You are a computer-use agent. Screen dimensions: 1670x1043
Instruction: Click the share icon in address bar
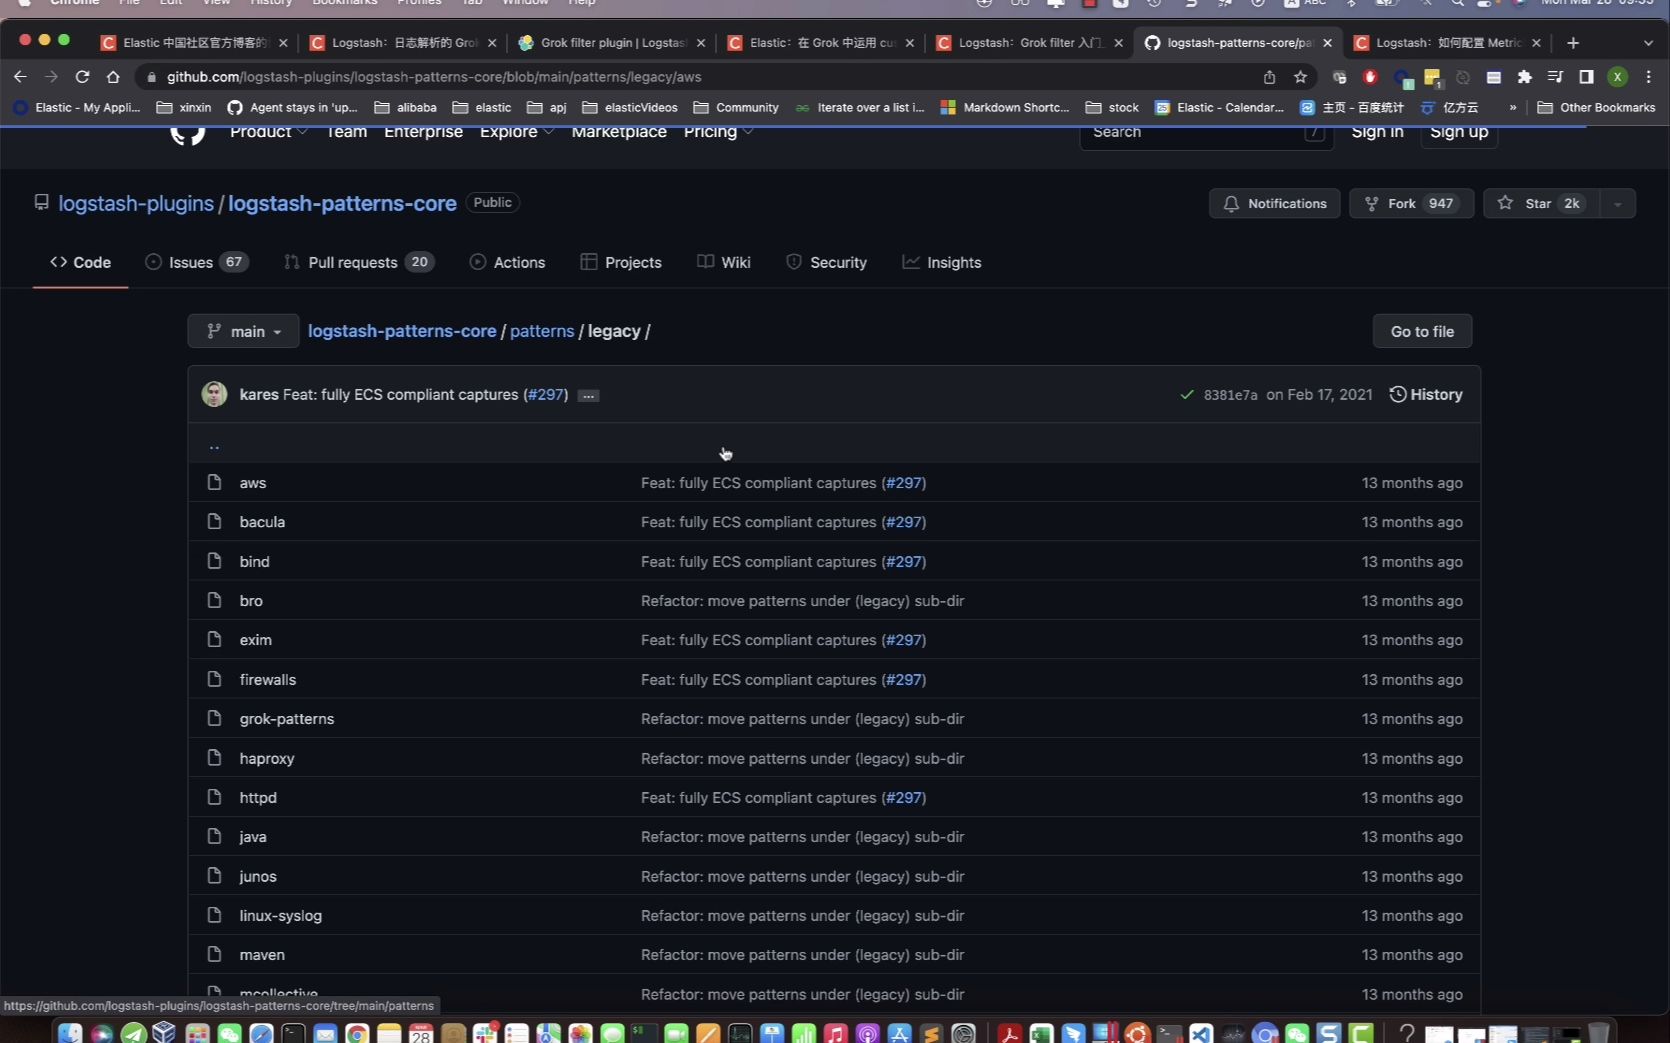(x=1269, y=77)
